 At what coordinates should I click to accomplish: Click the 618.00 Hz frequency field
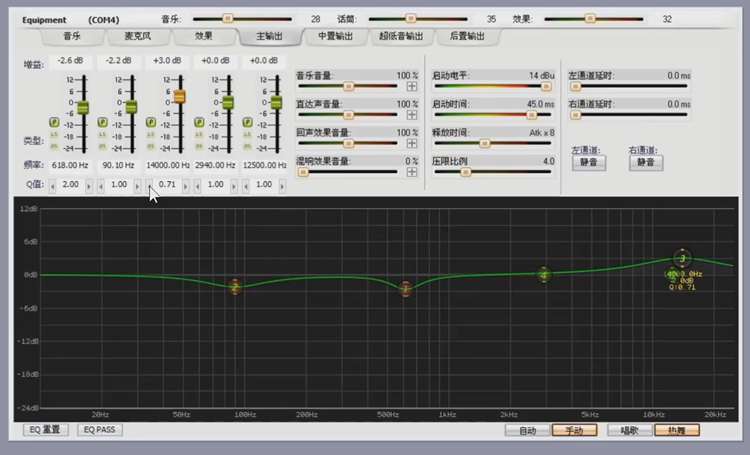pos(70,164)
